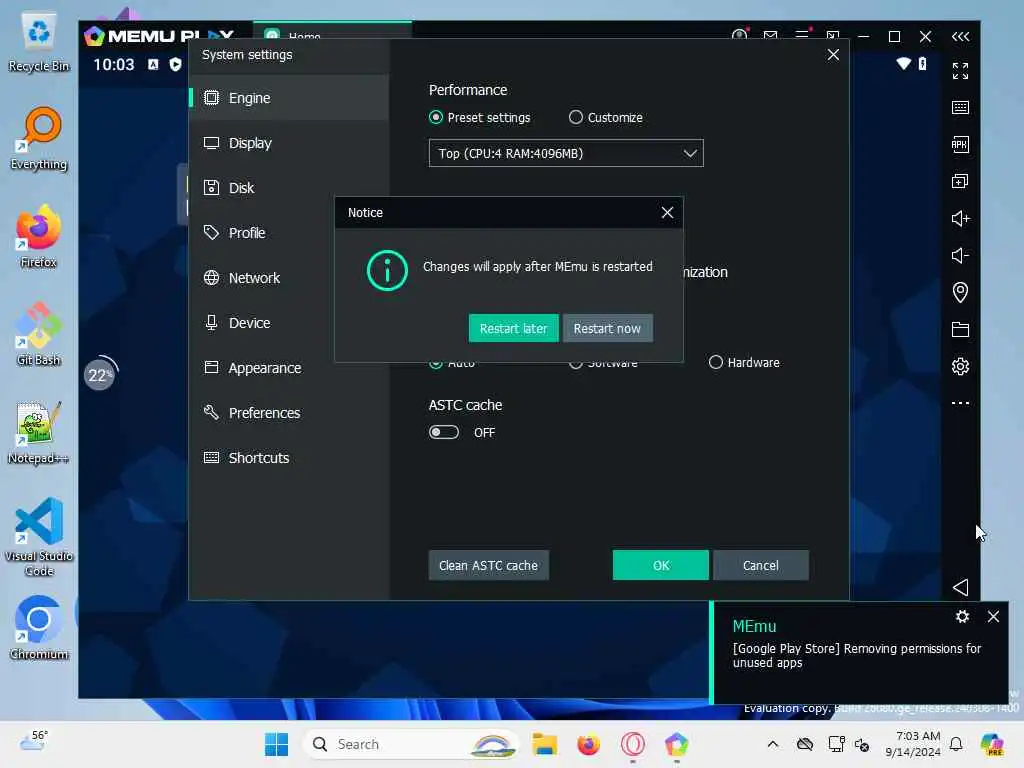Open the notifications bell in taskbar
1024x768 pixels.
pos(956,744)
